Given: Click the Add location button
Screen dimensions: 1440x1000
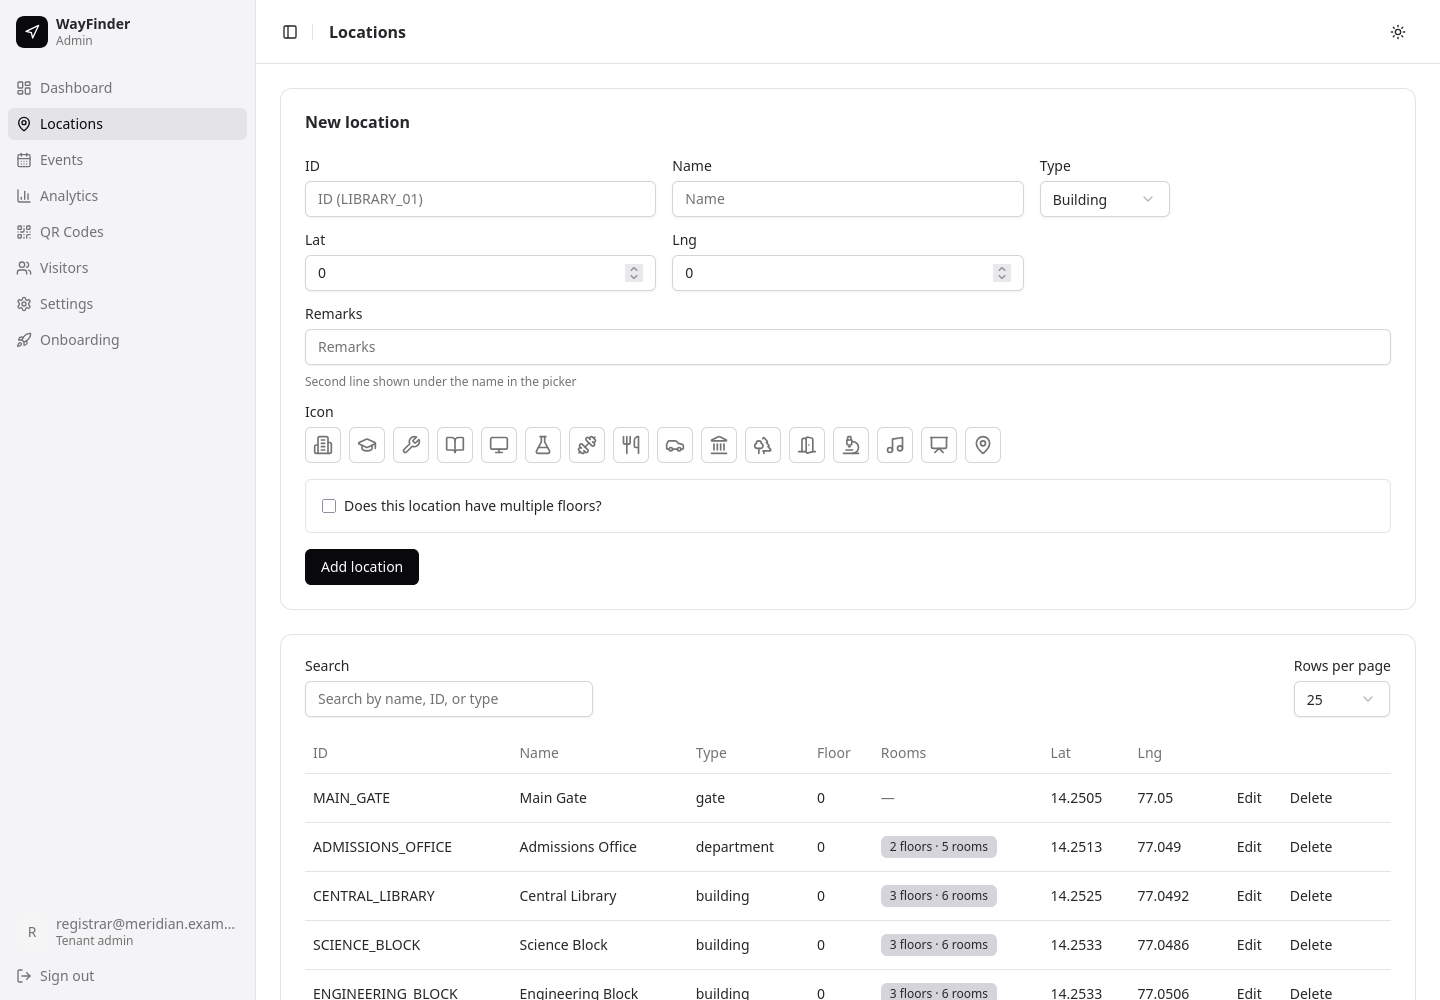Looking at the screenshot, I should [362, 567].
